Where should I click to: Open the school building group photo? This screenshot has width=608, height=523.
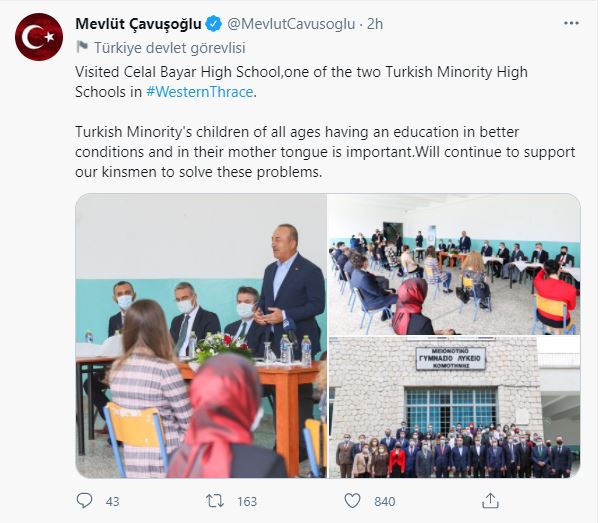(x=454, y=407)
